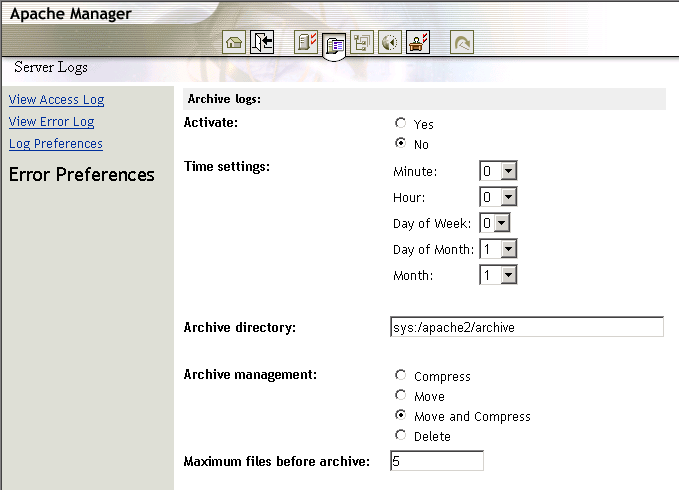Choose Move archive management option

pos(401,395)
